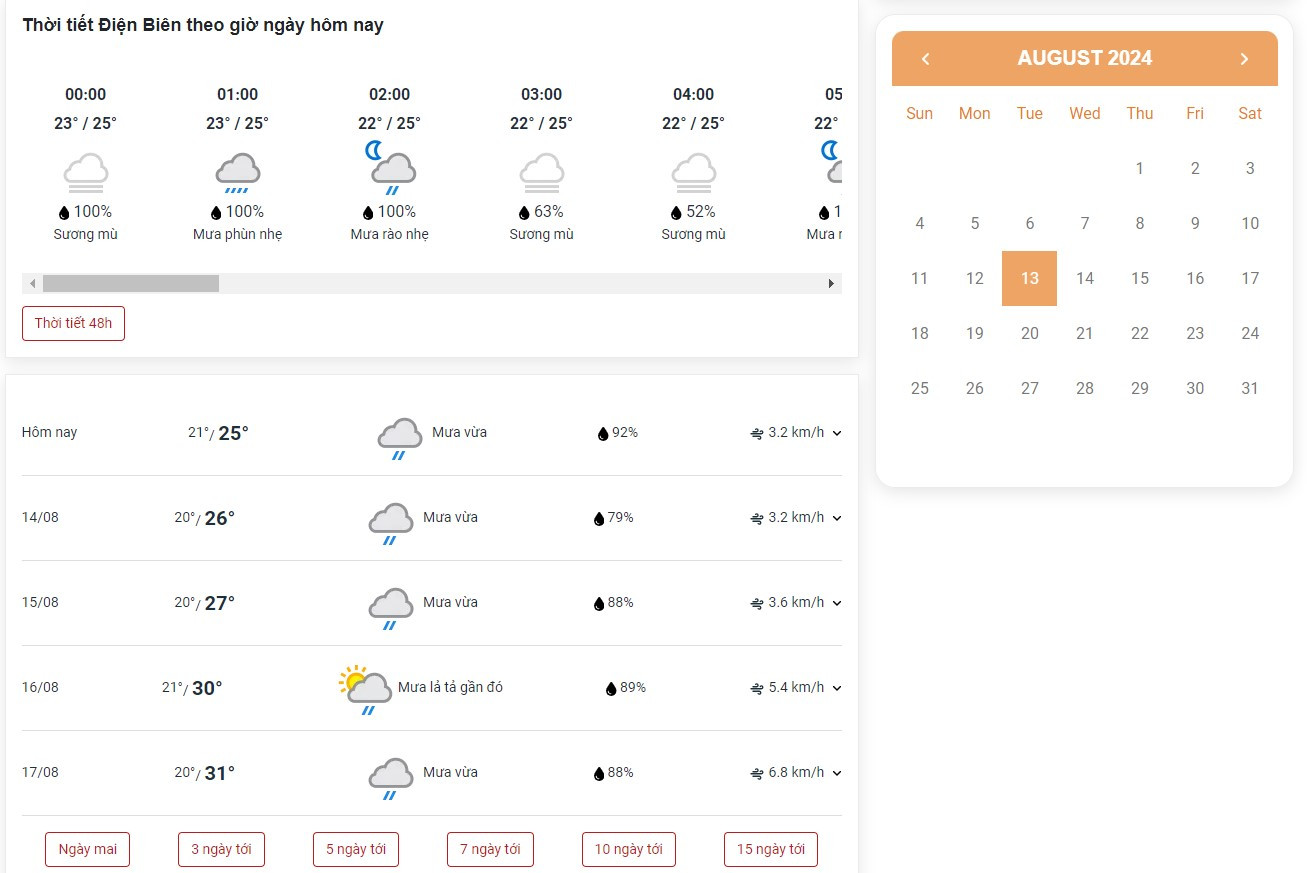Click the 23° / 25° temperature at 00:00
The width and height of the screenshot is (1307, 873).
(86, 124)
